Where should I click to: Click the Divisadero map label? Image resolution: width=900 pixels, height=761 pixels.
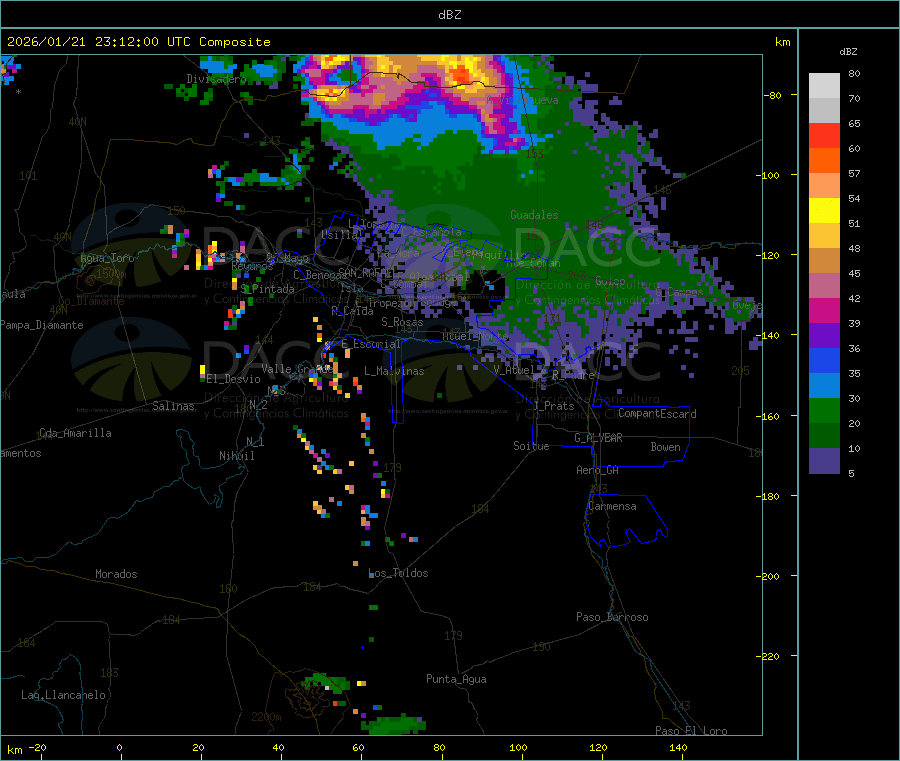click(216, 79)
